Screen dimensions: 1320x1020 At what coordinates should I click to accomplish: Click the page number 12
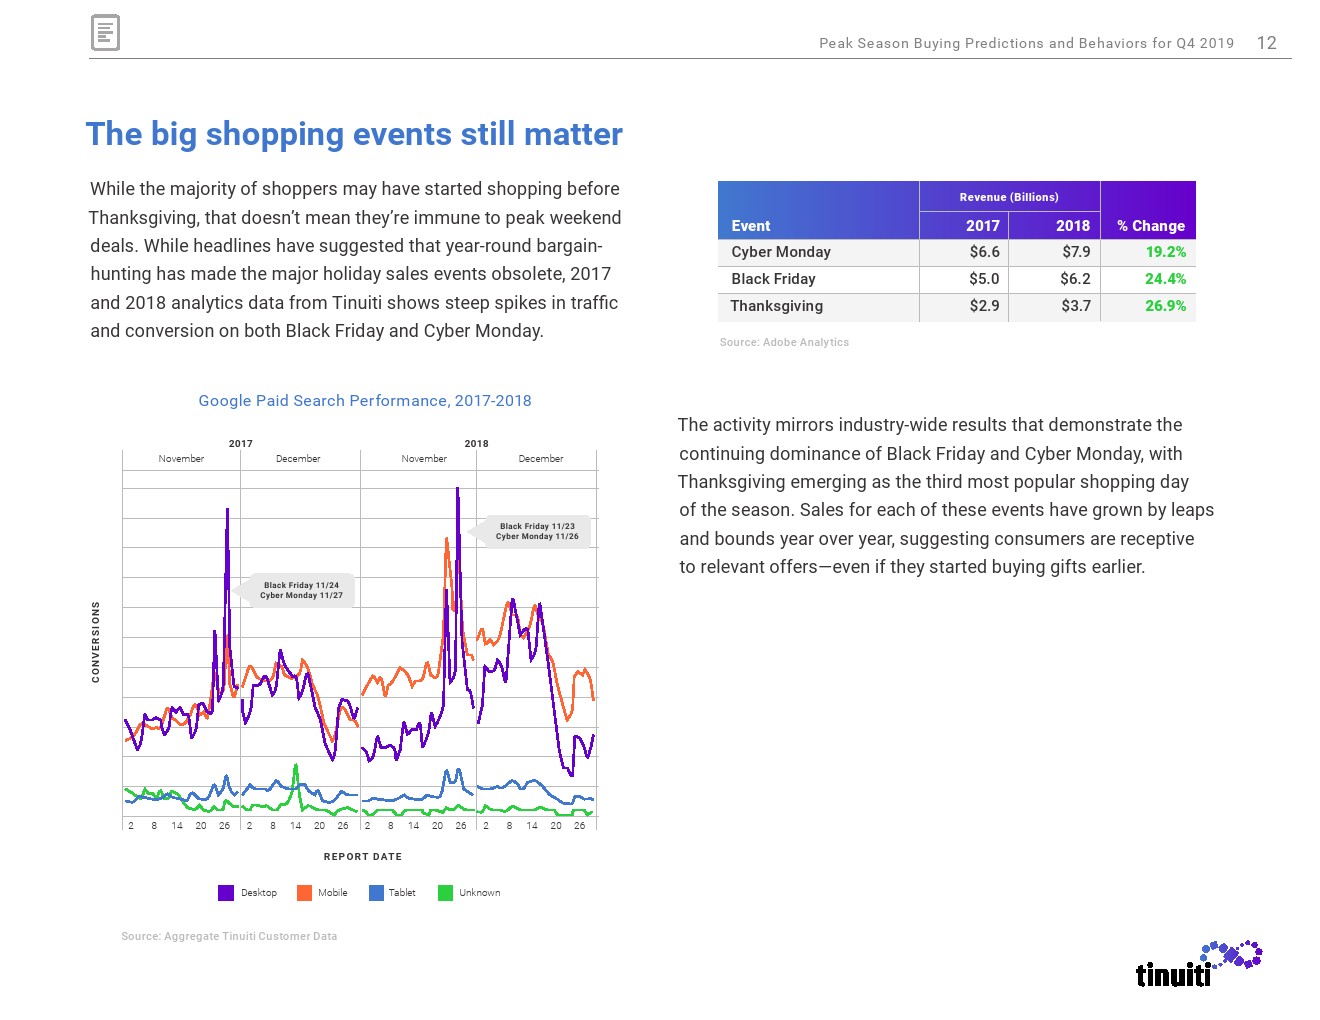(x=1266, y=43)
